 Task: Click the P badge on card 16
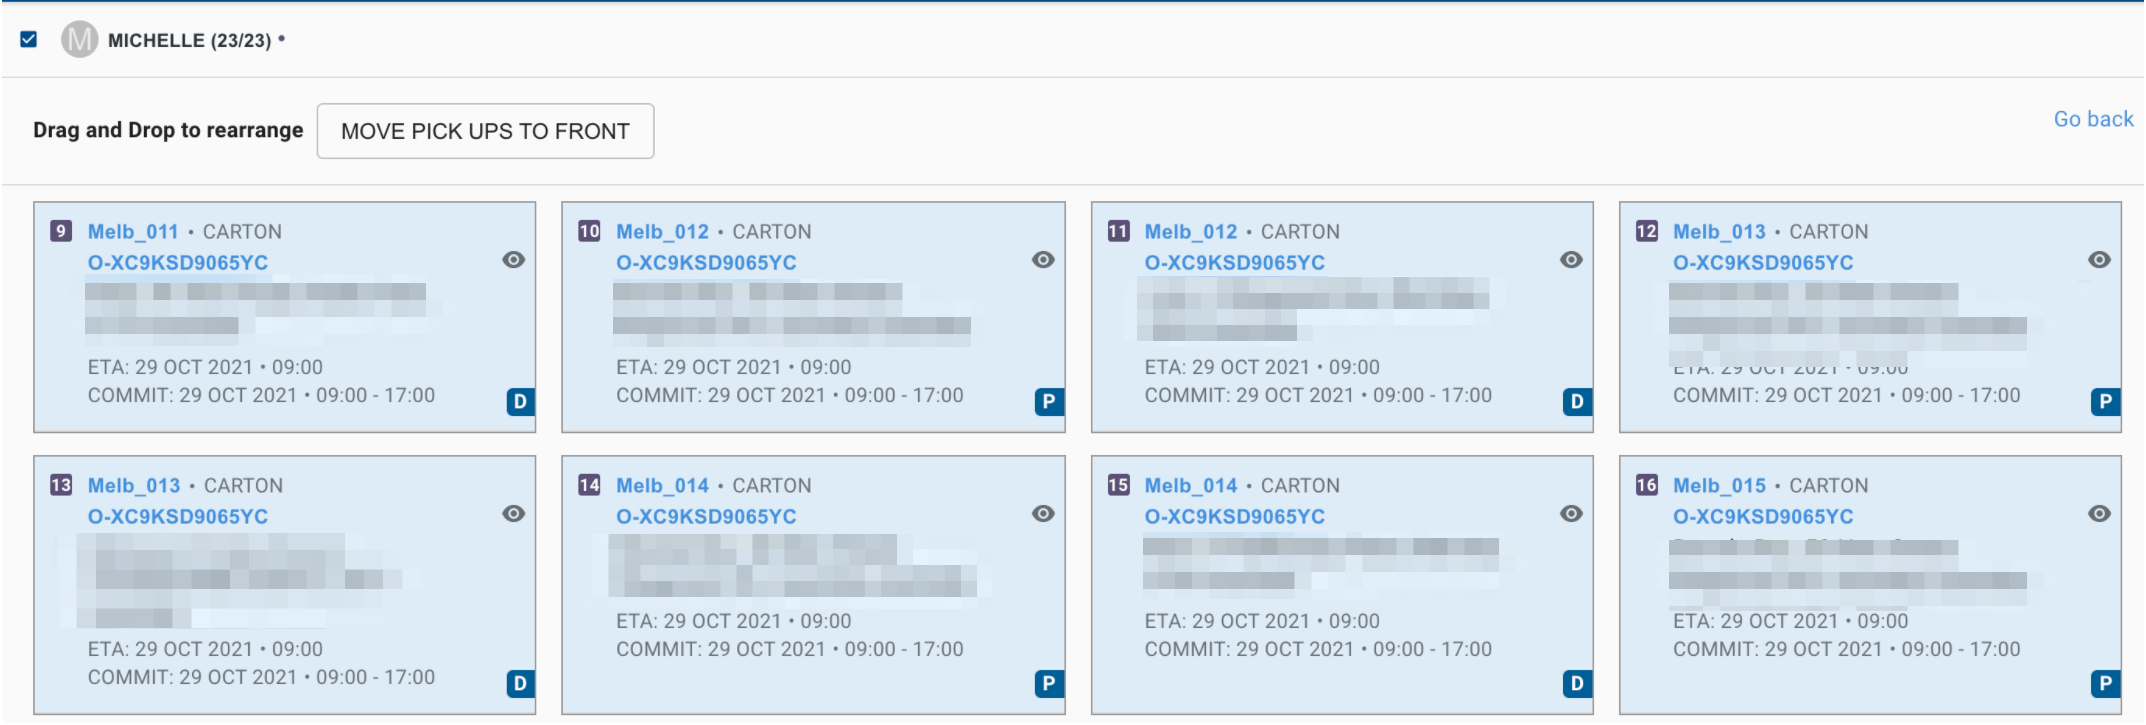click(x=2105, y=684)
